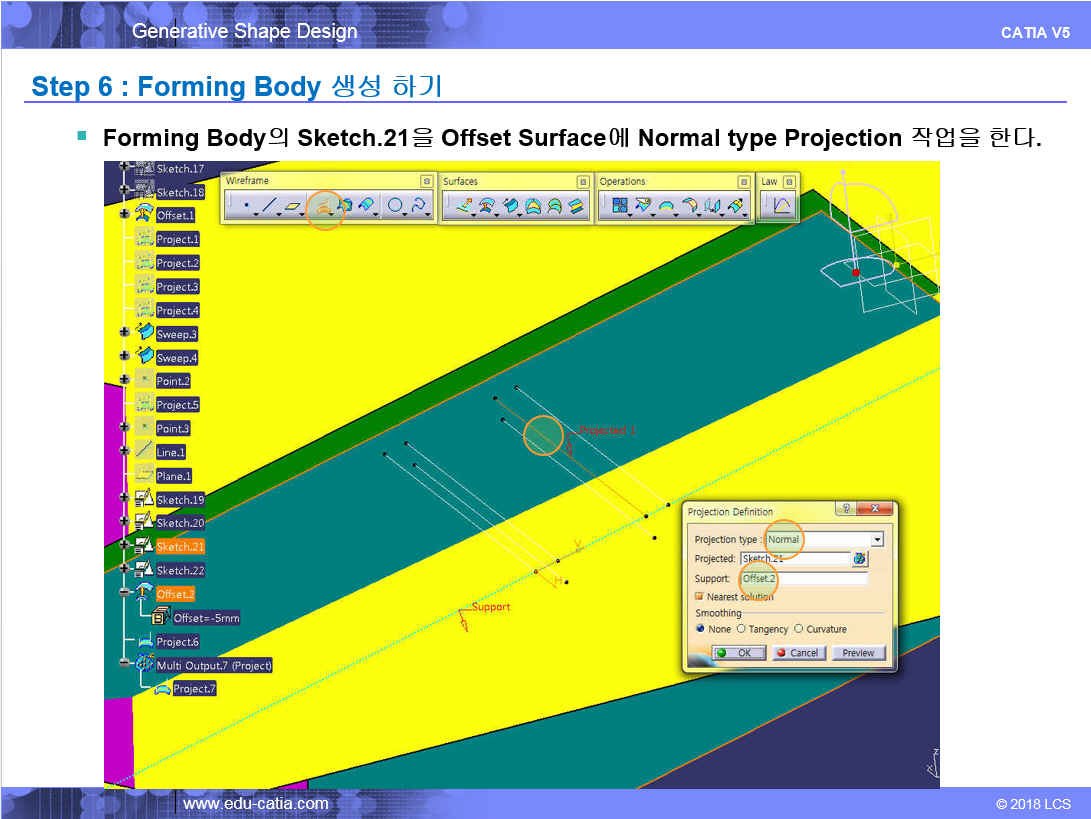Image resolution: width=1091 pixels, height=819 pixels.
Task: Click the Plane tool icon
Action: (x=293, y=207)
